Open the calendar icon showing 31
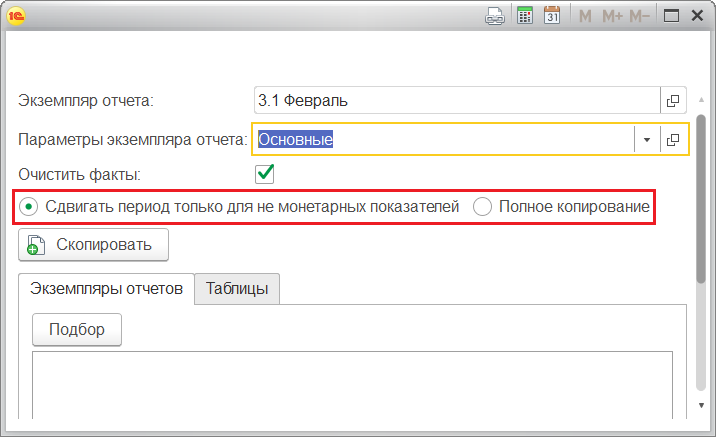Viewport: 716px width, 437px height. tap(552, 16)
